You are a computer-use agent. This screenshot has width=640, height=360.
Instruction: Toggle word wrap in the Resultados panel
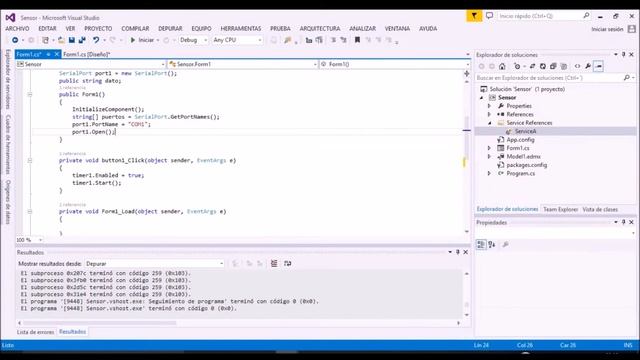[288, 264]
